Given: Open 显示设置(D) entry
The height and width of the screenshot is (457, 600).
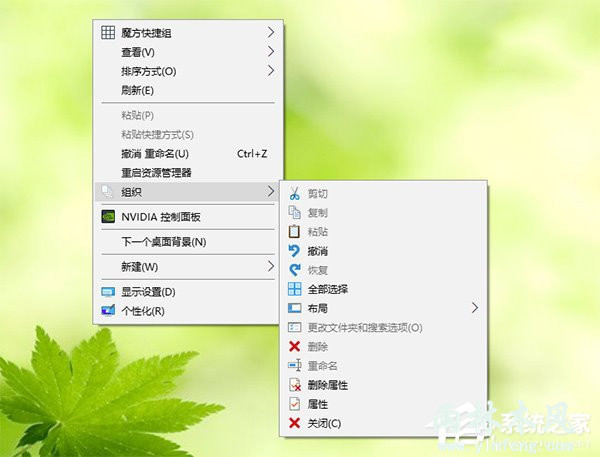Looking at the screenshot, I should [188, 292].
